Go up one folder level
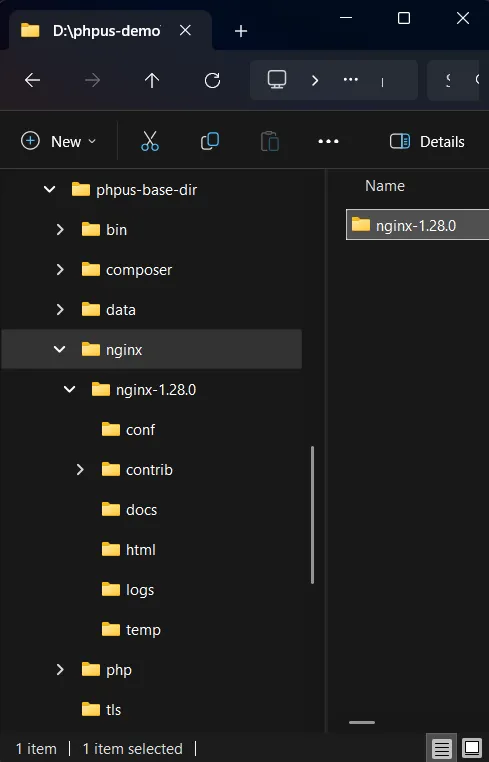 point(152,80)
